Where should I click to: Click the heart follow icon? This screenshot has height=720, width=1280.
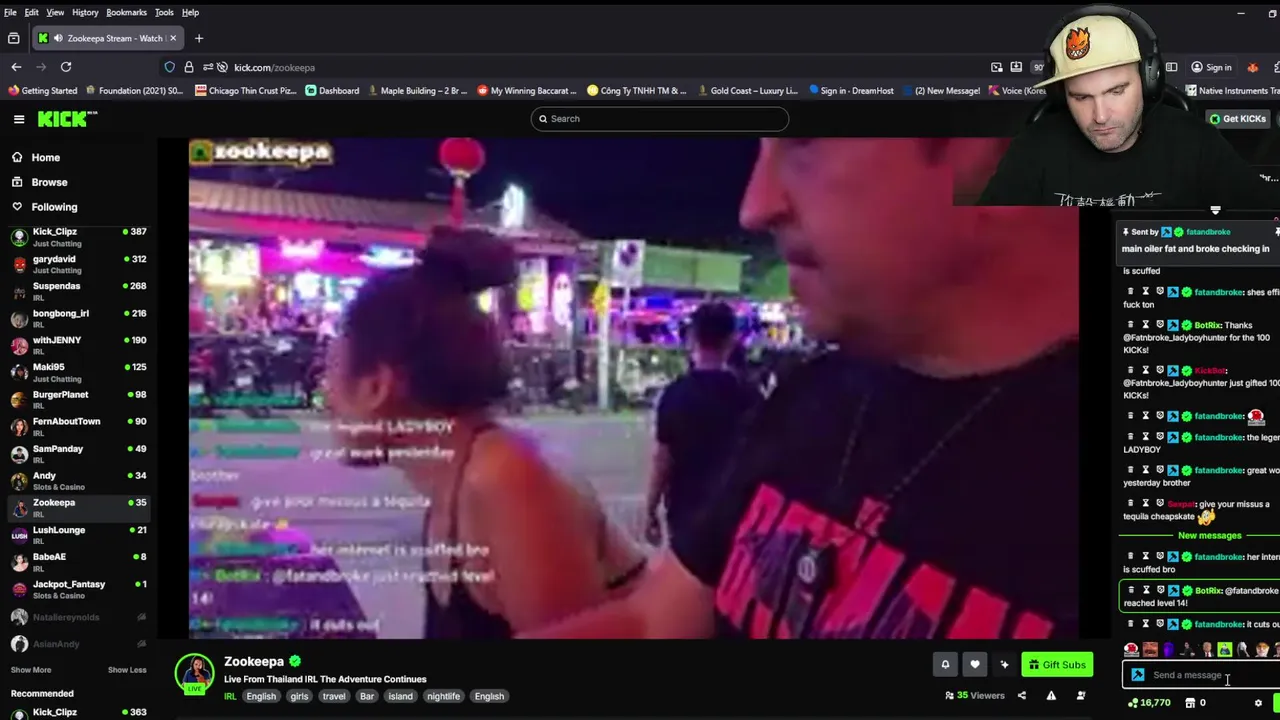click(975, 665)
